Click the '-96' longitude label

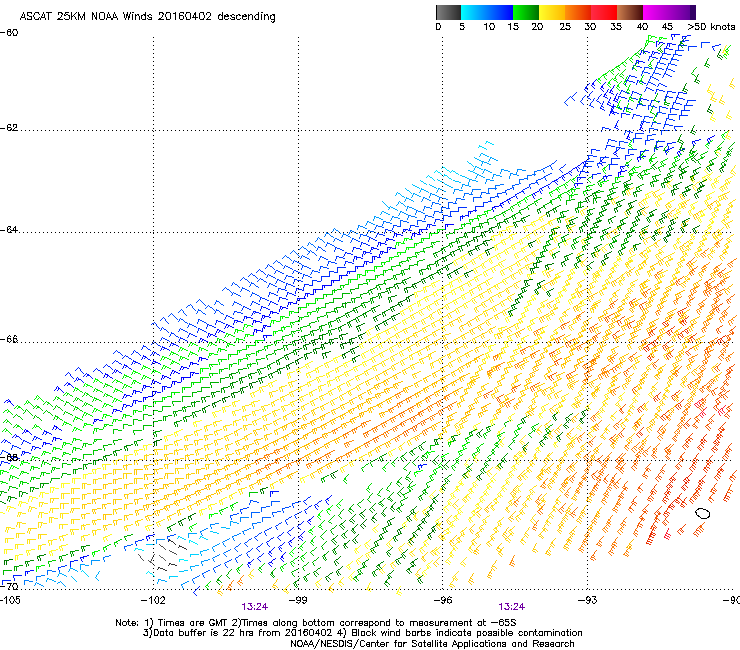pyautogui.click(x=443, y=600)
